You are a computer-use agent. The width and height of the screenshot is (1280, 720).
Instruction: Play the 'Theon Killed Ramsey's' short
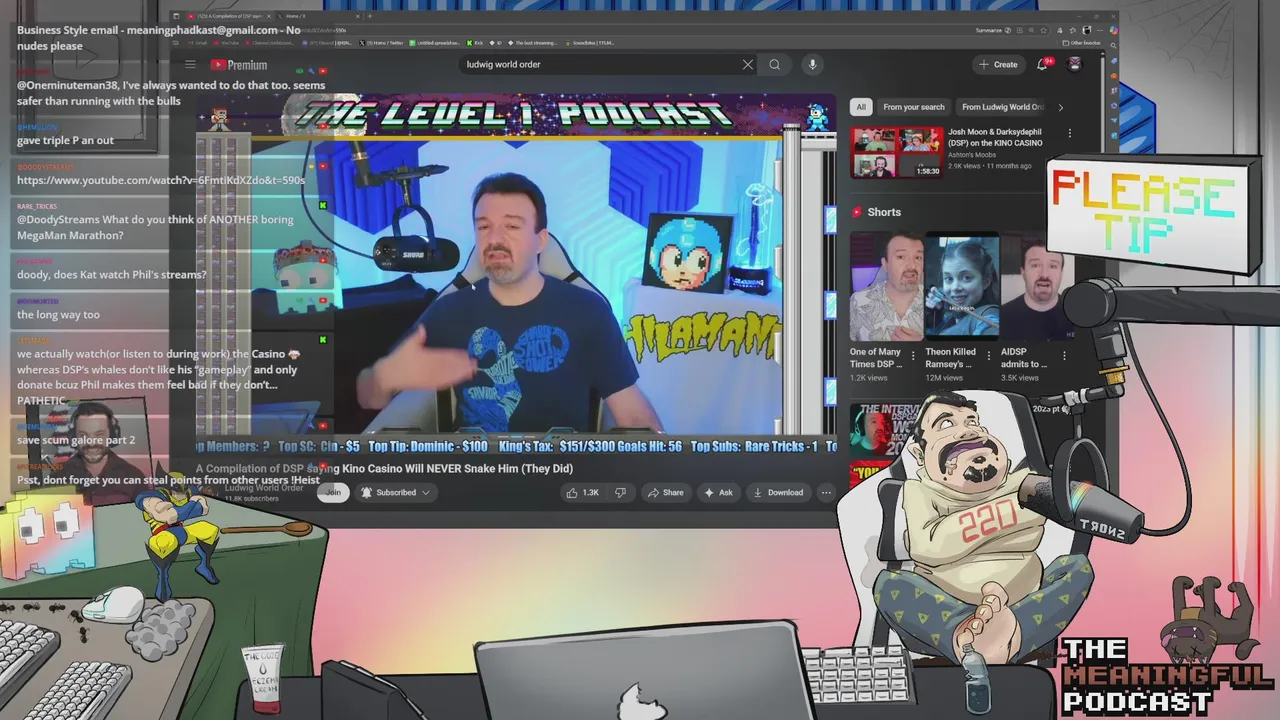coord(962,286)
